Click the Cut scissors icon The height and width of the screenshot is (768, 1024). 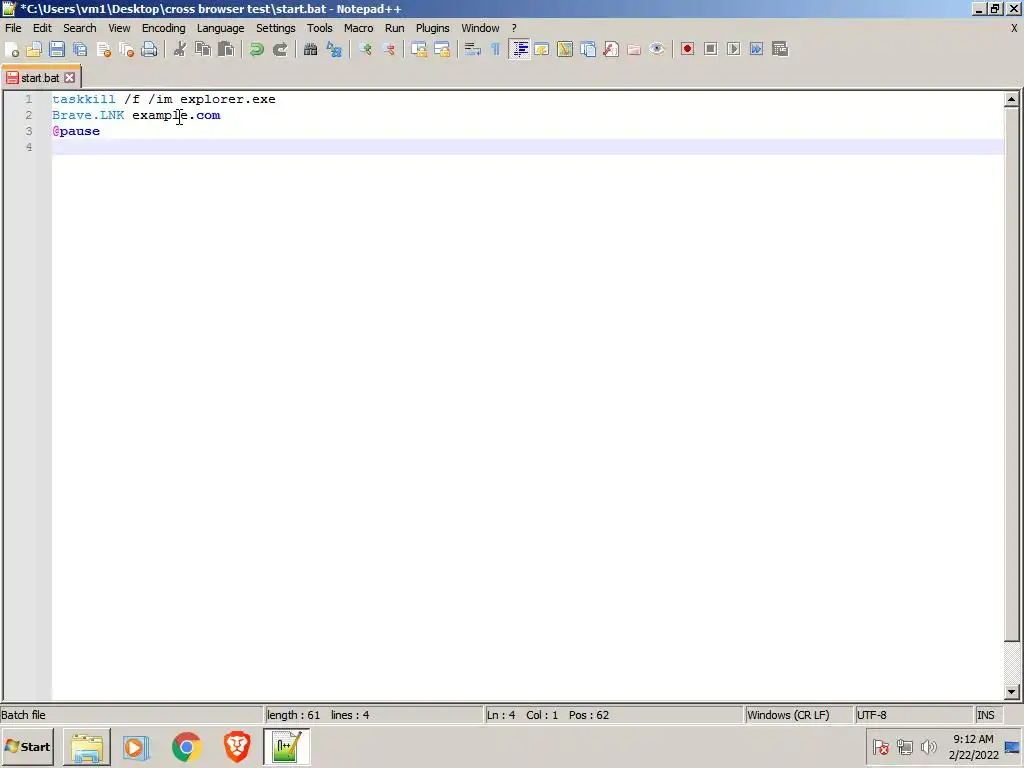click(180, 50)
